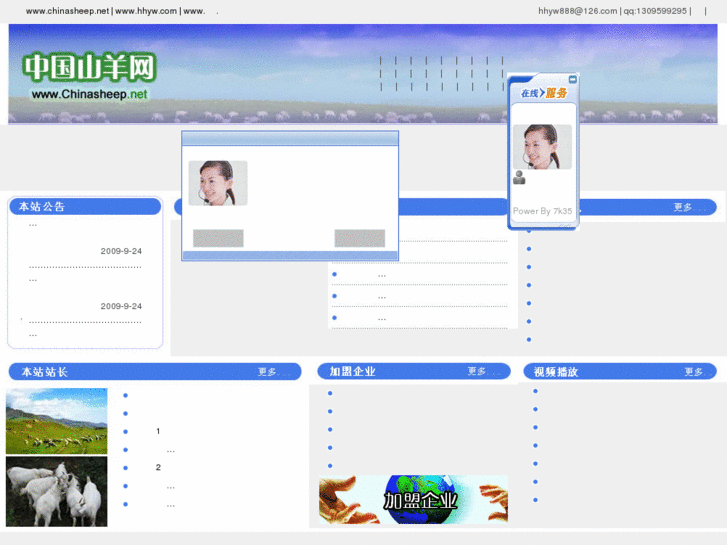
Task: Click last bullet in 视频播放 list
Action: [536, 500]
